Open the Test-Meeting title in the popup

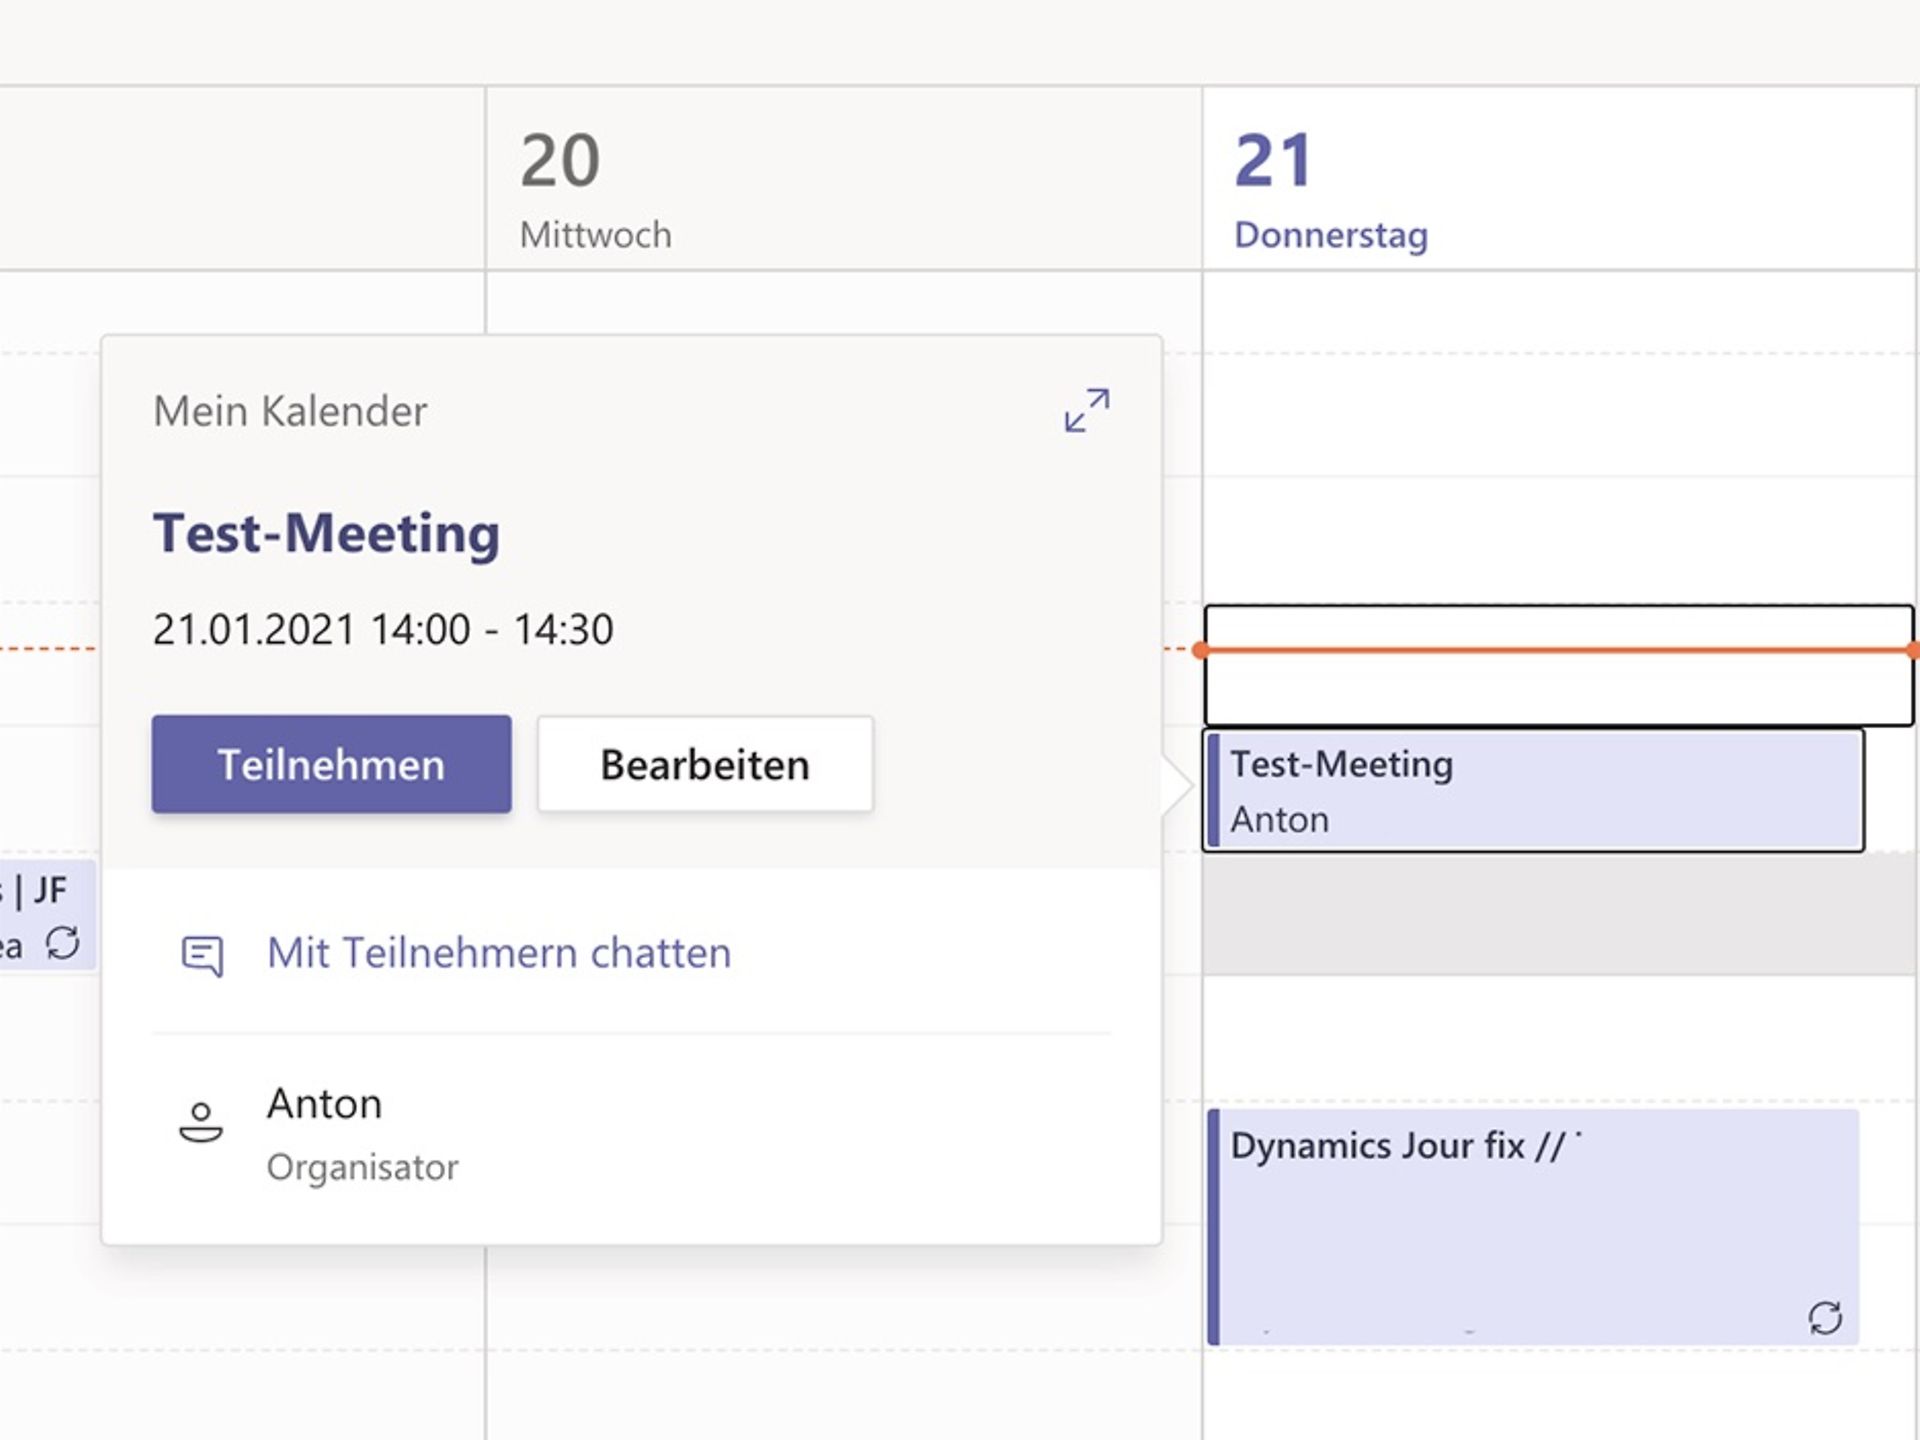click(x=326, y=532)
